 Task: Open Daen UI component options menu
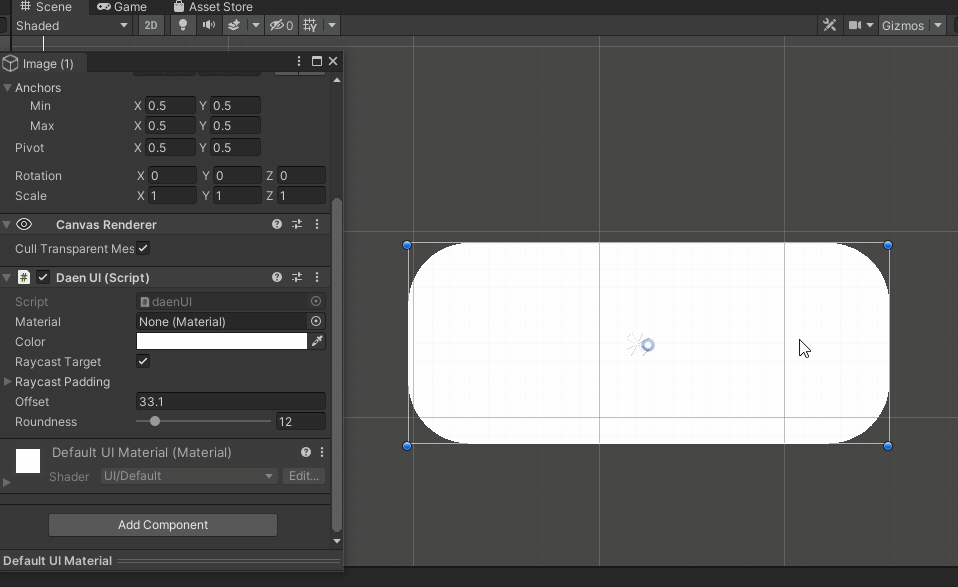pos(317,278)
